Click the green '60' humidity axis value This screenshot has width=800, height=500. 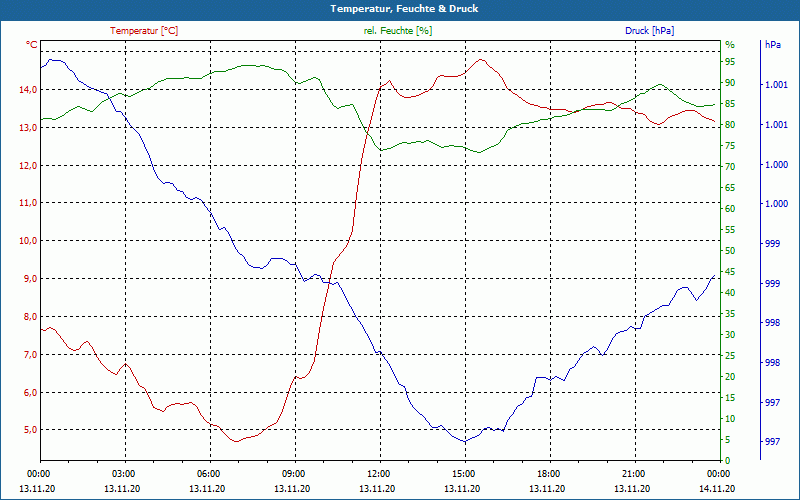coord(730,208)
